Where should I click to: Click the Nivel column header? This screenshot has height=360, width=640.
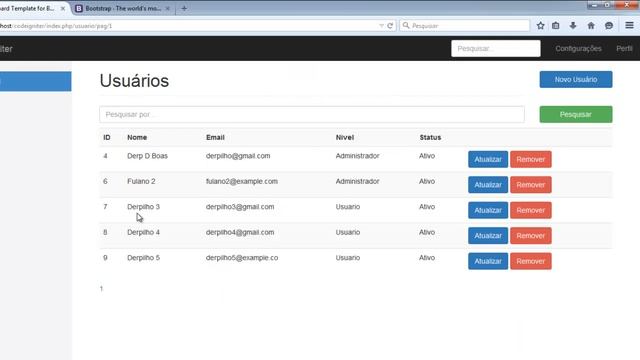[x=344, y=138]
